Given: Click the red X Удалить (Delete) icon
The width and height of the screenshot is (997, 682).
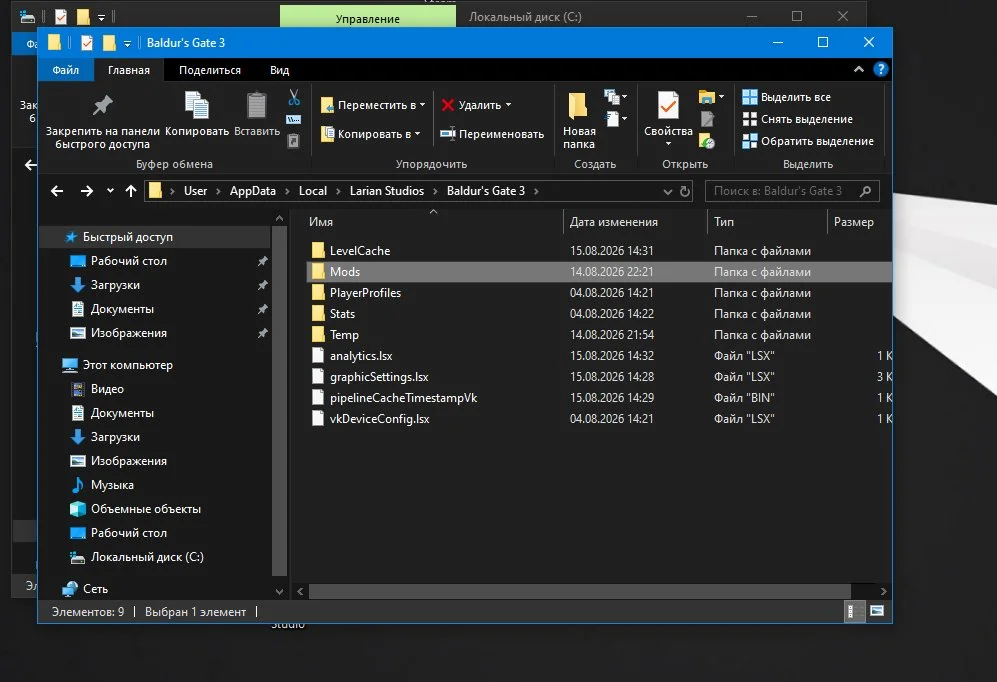Looking at the screenshot, I should point(448,105).
